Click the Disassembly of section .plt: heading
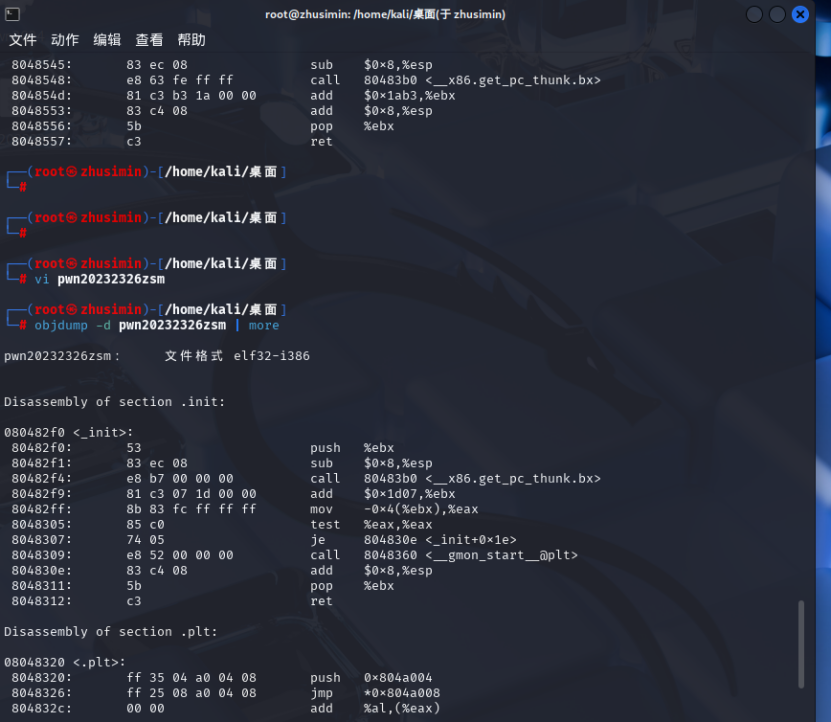 tap(111, 631)
